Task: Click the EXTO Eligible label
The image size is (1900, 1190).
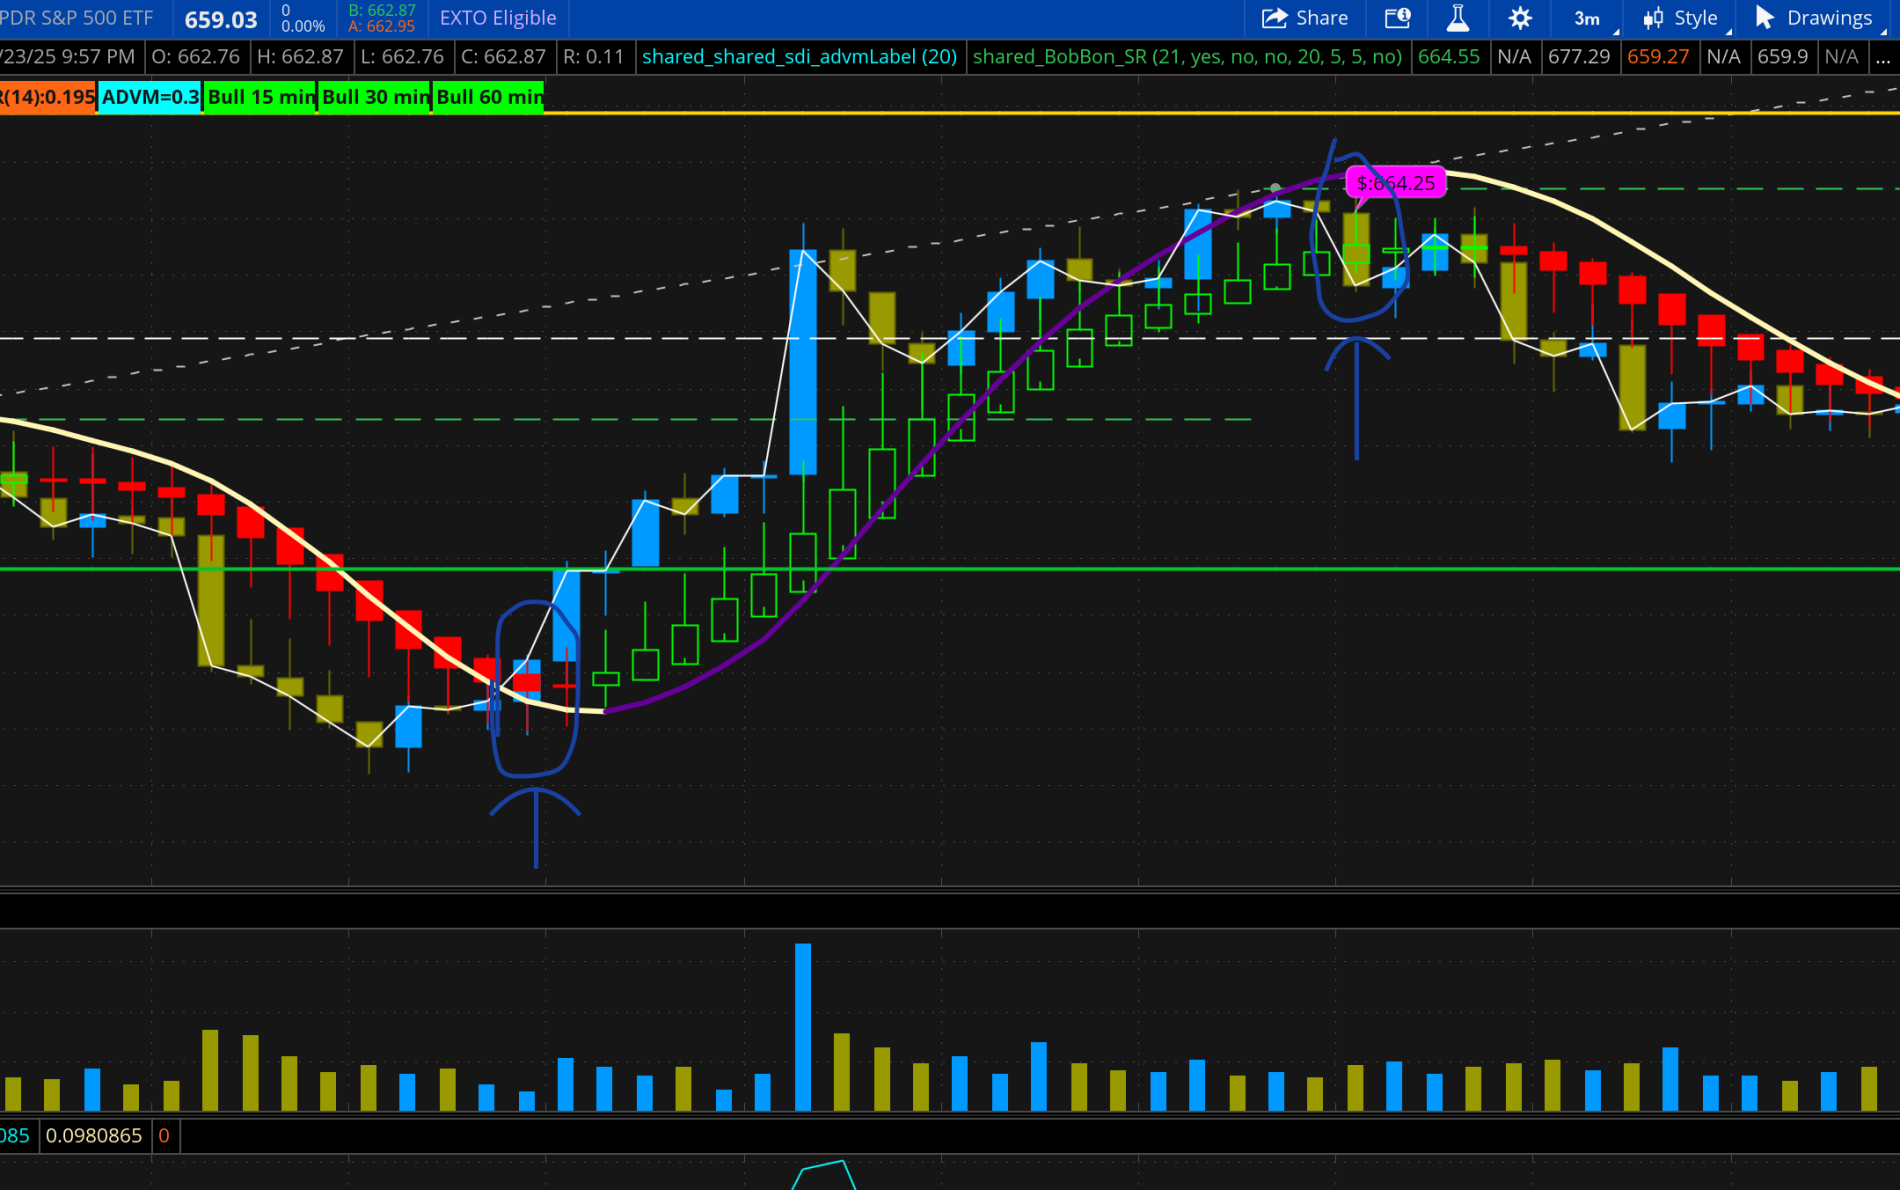Action: coord(497,18)
